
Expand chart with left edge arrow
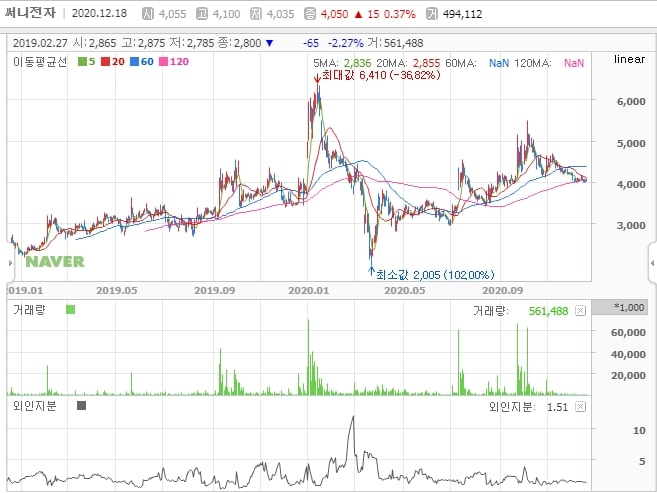pos(10,263)
